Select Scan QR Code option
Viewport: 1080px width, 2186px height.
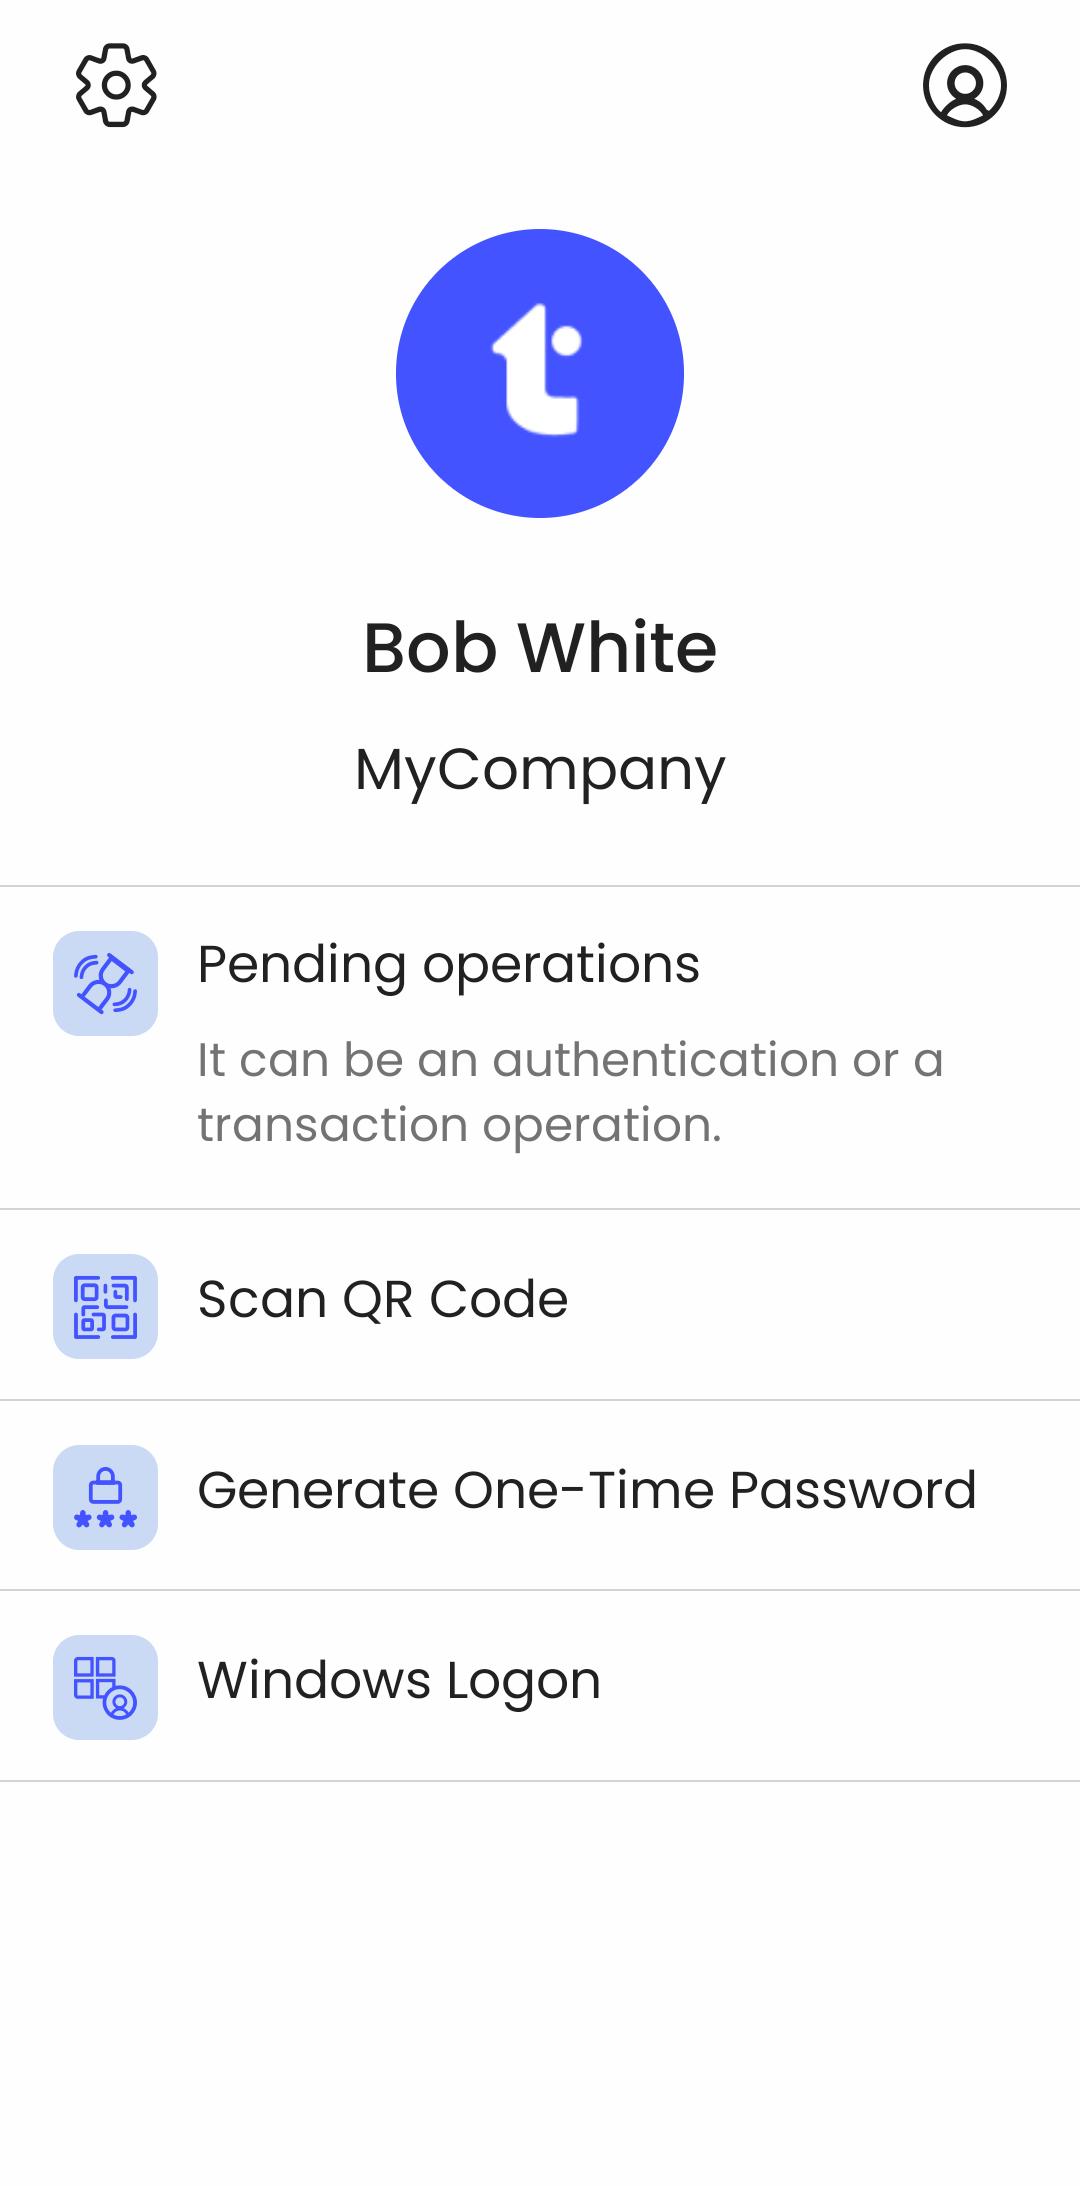click(540, 1305)
